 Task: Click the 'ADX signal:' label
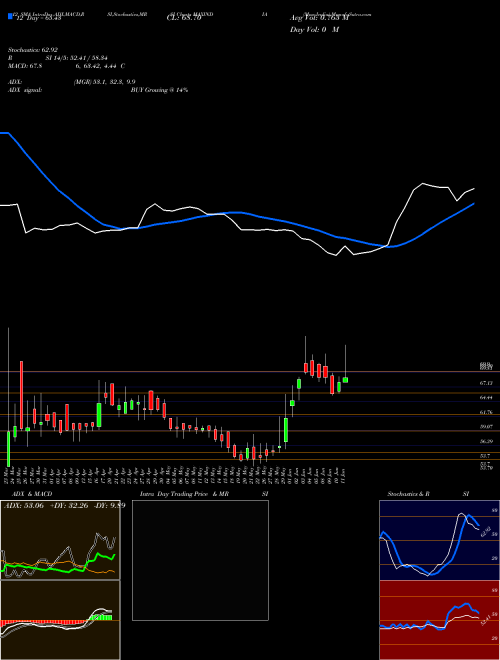click(25, 90)
